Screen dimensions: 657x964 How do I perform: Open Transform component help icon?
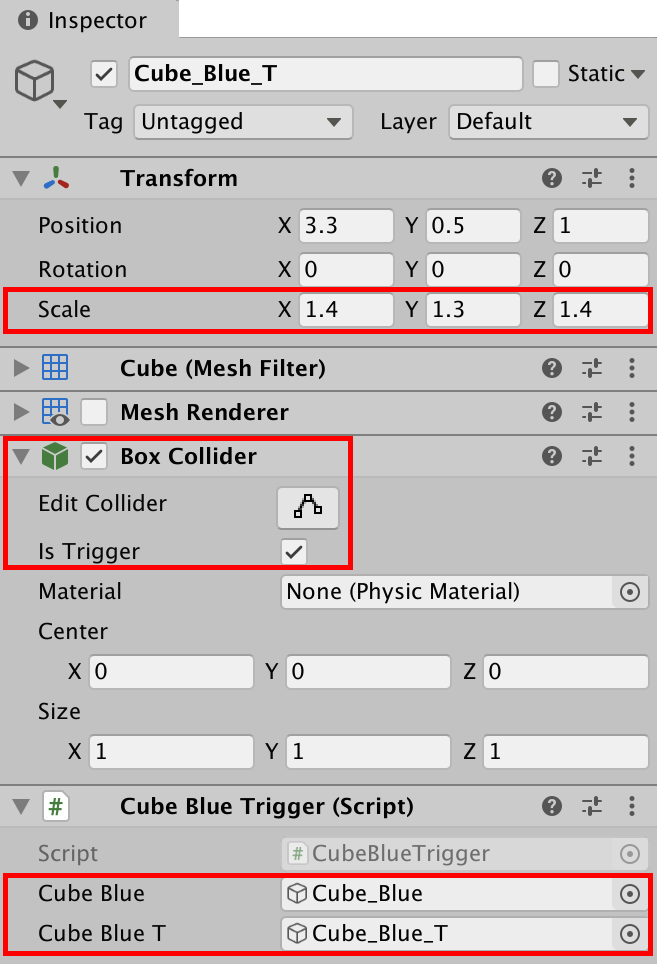point(551,179)
